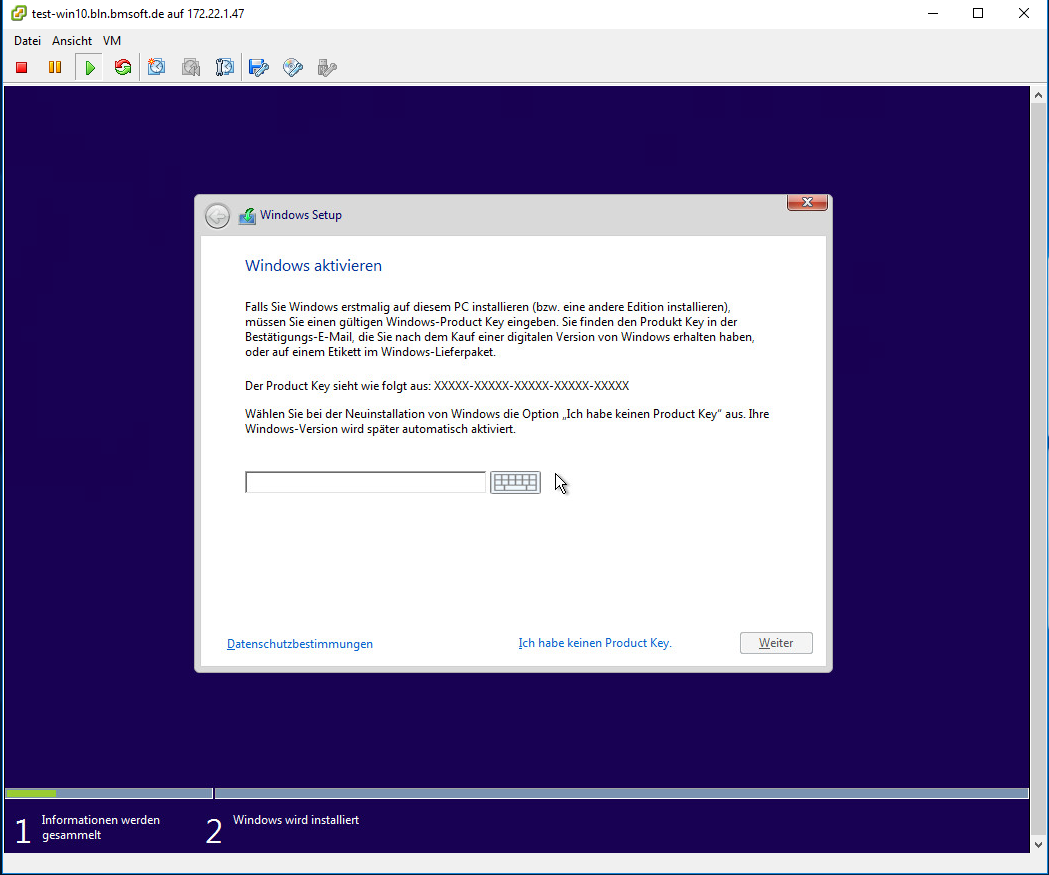Open the Datenschutzbestimmungen link
1049x875 pixels.
pyautogui.click(x=300, y=644)
